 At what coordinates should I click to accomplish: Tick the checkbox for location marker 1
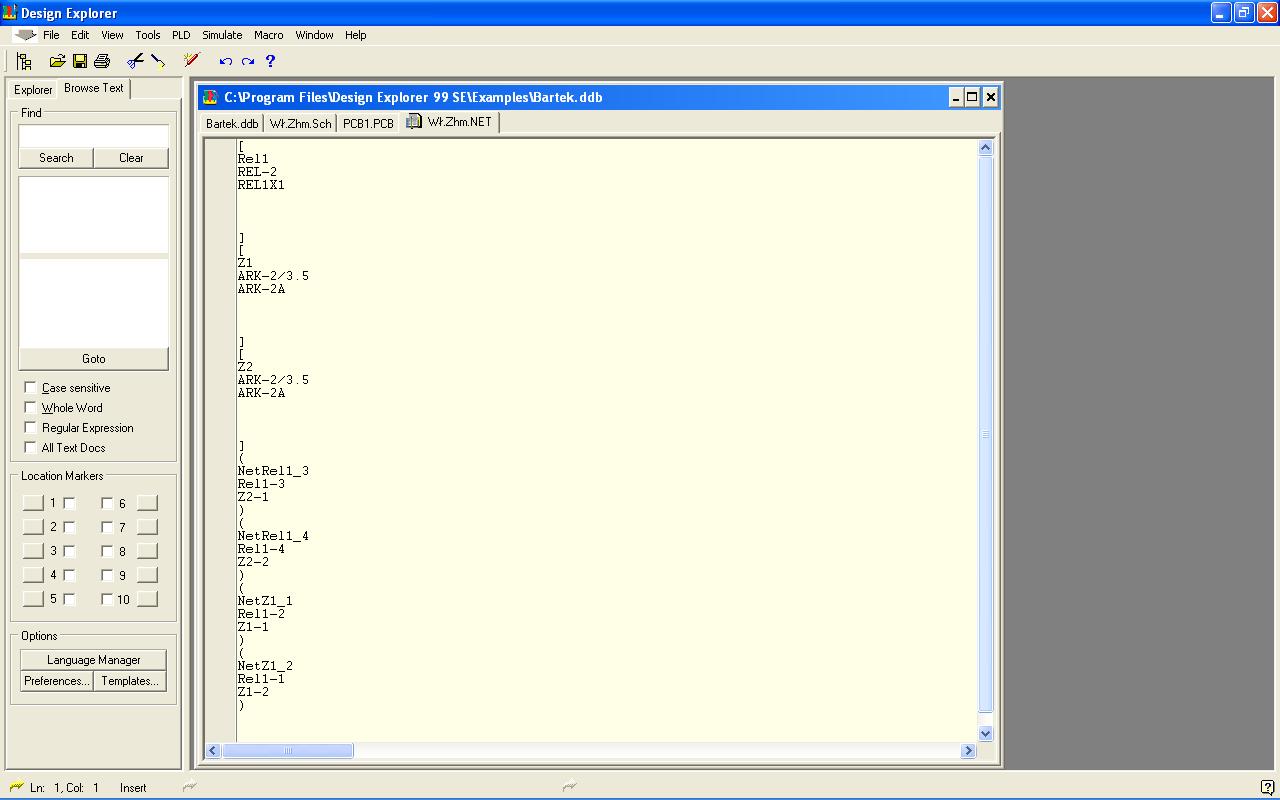coord(69,503)
